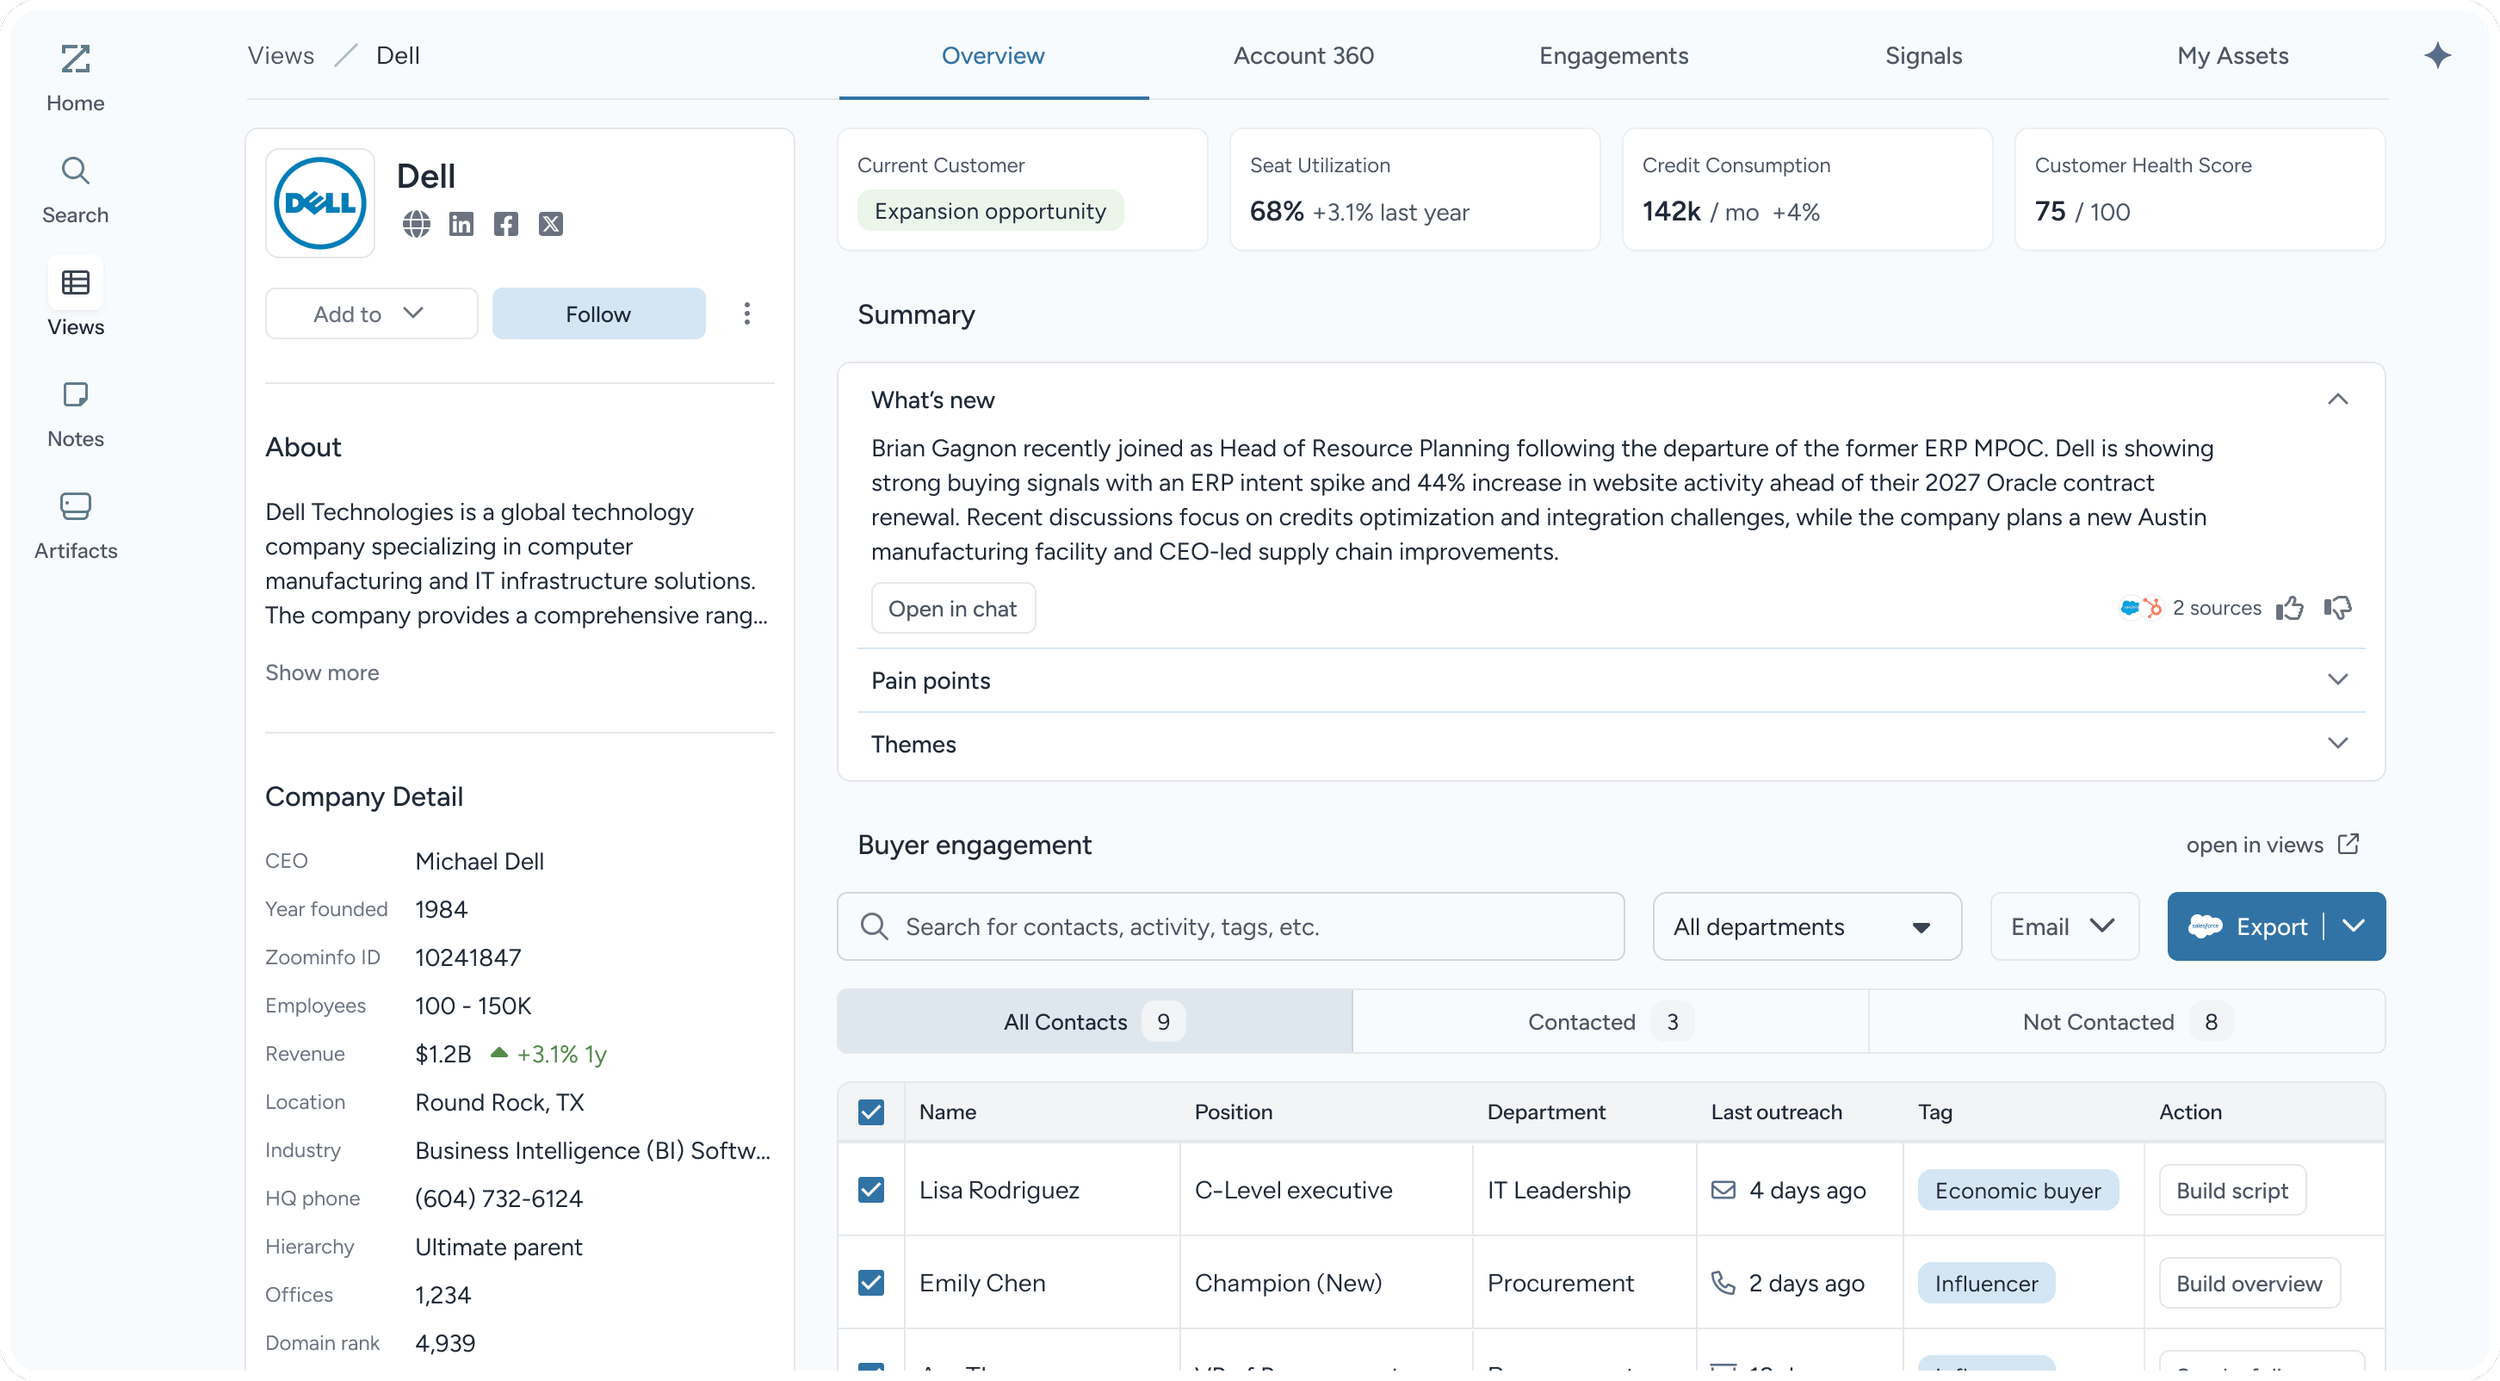This screenshot has width=2500, height=1381.
Task: Uncheck Lisa Rodriguez's row checkbox
Action: pos(871,1190)
